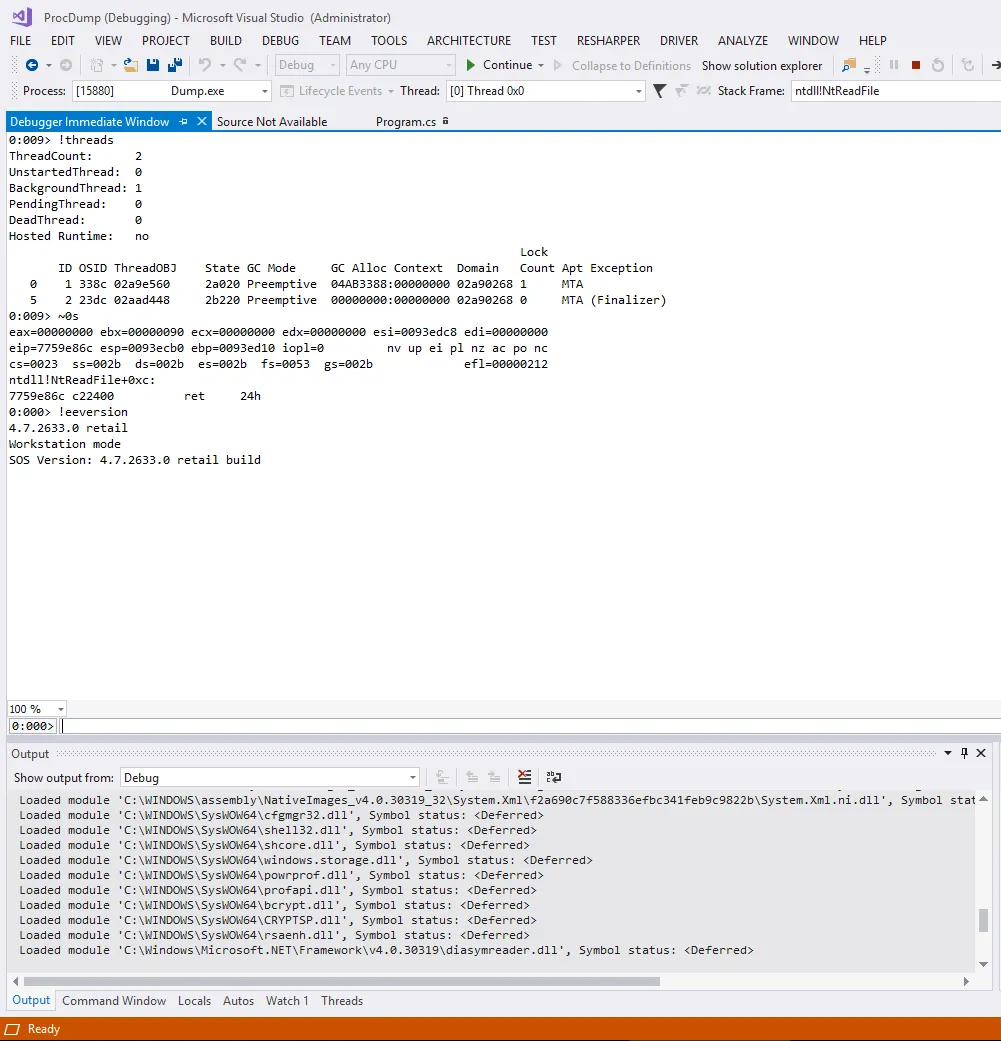Click the Visual Studio logo icon
Viewport: 1001px width, 1041px height.
22,17
